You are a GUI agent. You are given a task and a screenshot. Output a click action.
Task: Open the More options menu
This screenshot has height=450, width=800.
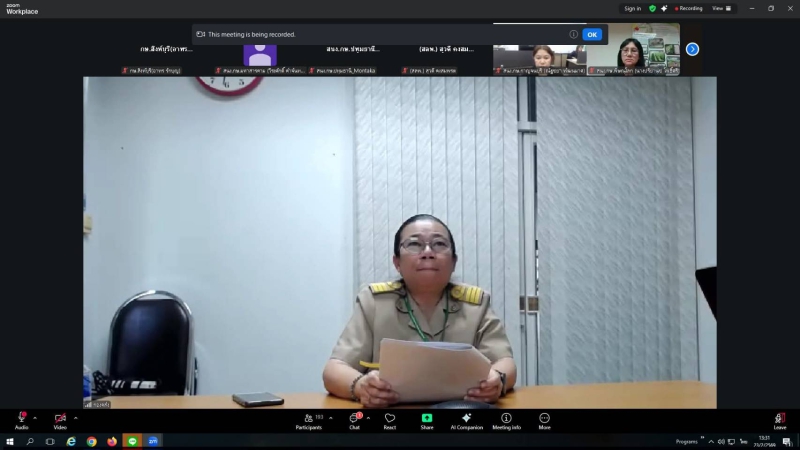pos(544,419)
